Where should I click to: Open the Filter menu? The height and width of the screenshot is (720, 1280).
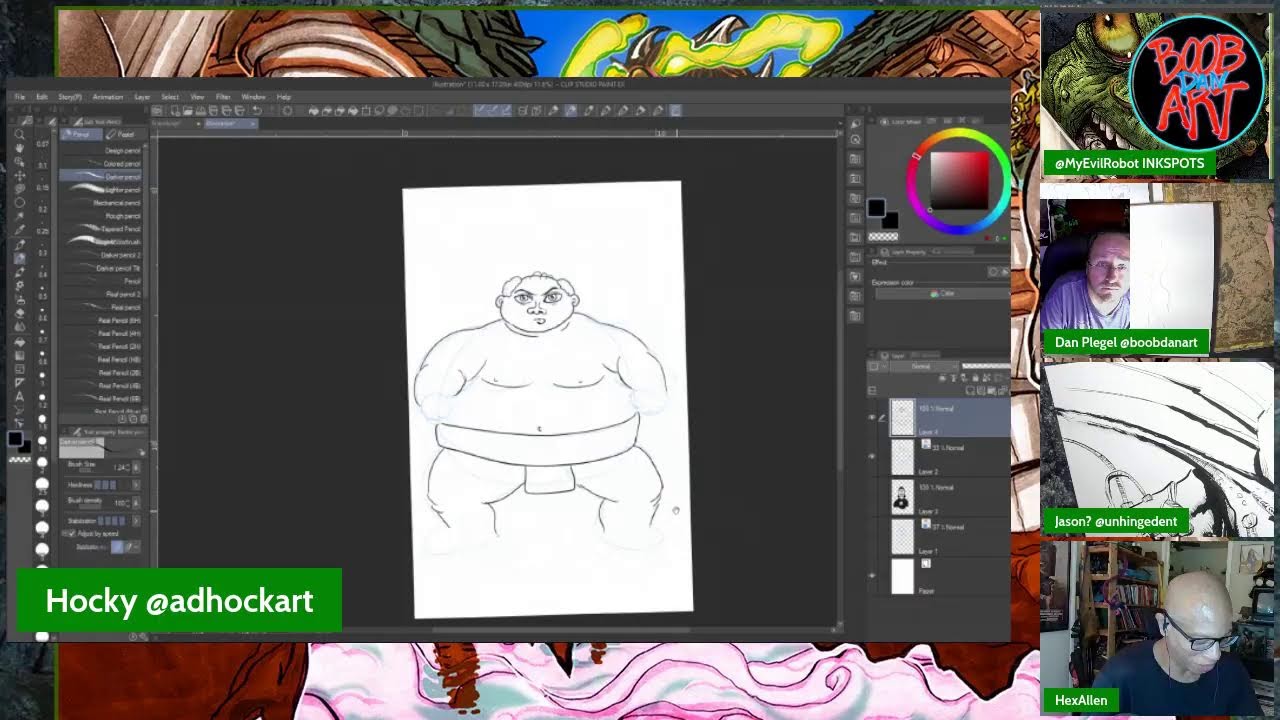[223, 97]
